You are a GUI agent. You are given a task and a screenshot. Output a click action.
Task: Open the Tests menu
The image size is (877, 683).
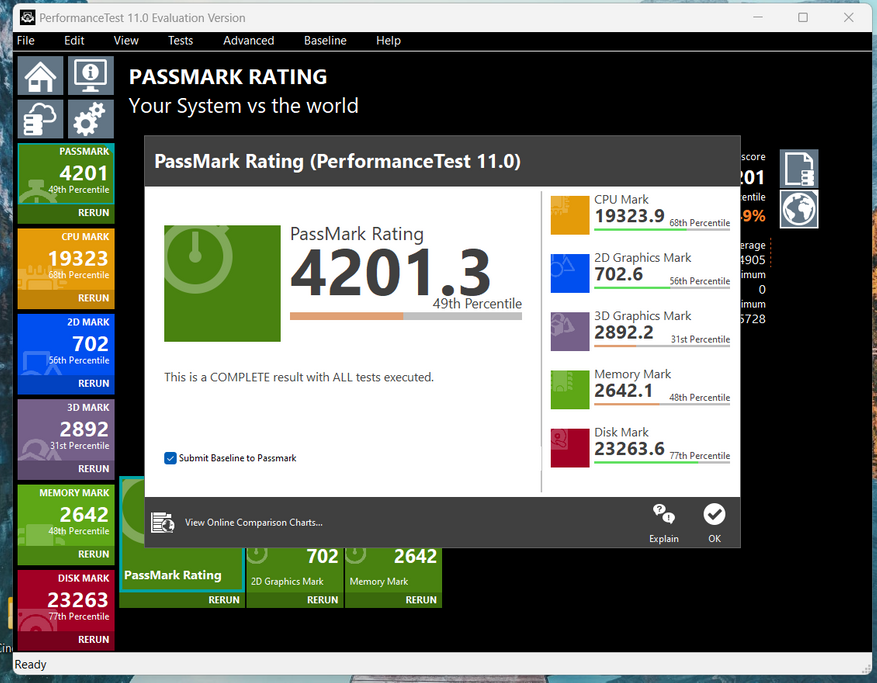point(180,40)
